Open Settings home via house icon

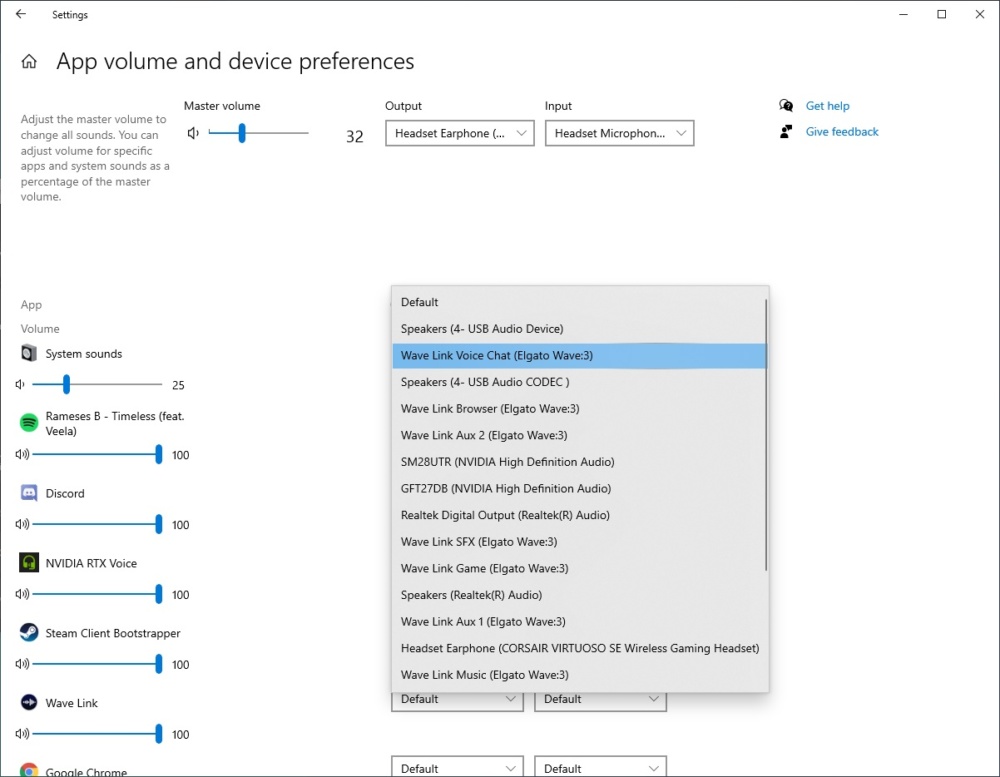pyautogui.click(x=29, y=61)
